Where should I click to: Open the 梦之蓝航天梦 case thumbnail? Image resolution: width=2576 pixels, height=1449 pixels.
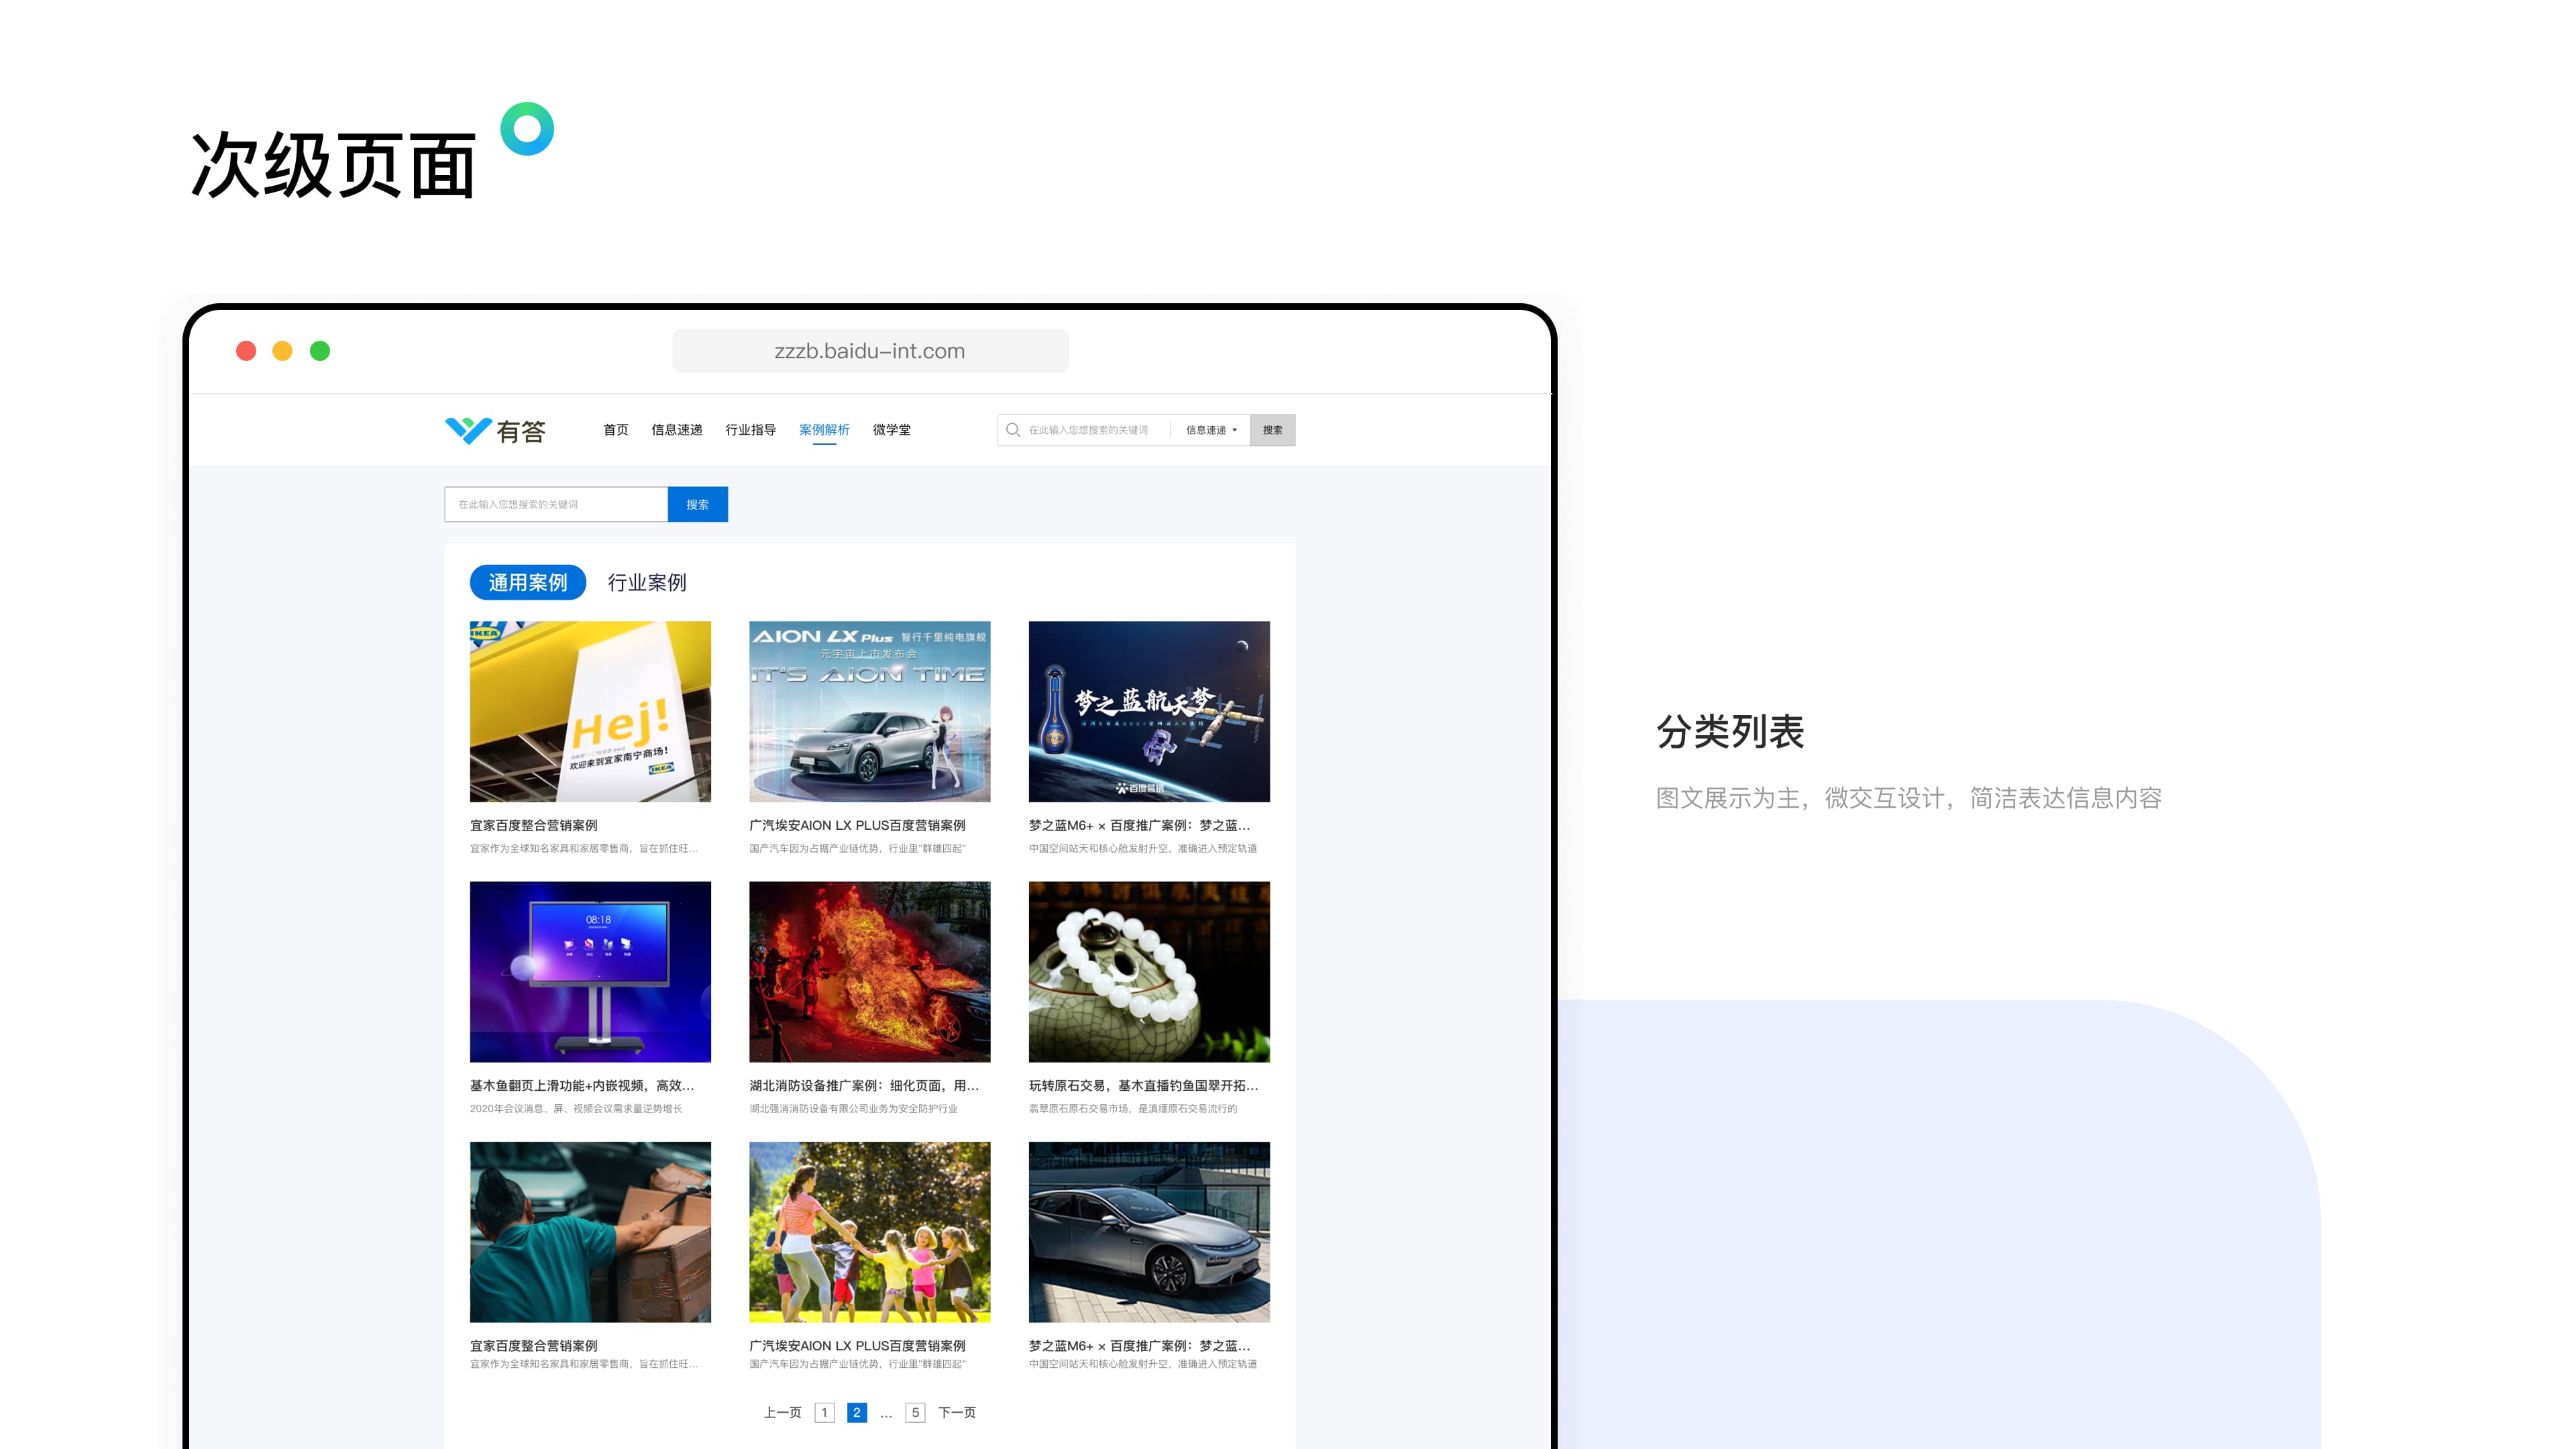[1149, 711]
